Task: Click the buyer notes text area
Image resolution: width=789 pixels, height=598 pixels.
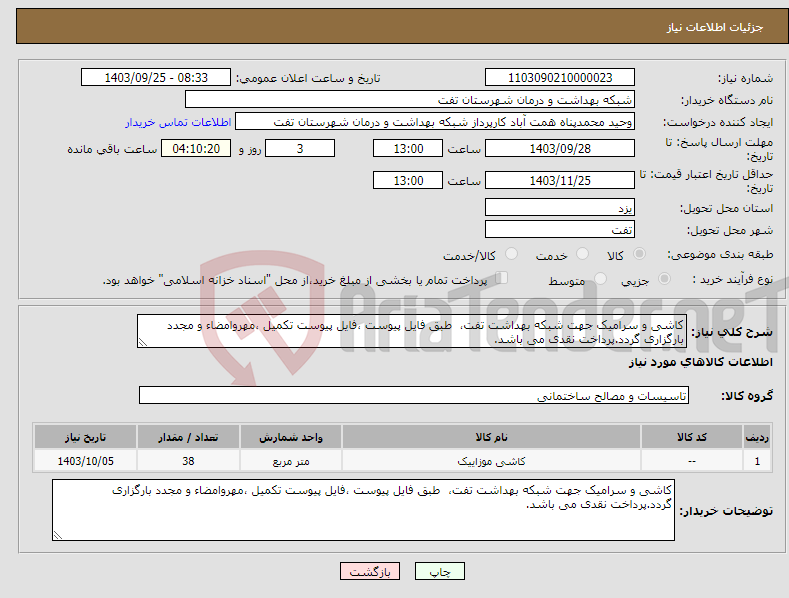Action: [363, 510]
